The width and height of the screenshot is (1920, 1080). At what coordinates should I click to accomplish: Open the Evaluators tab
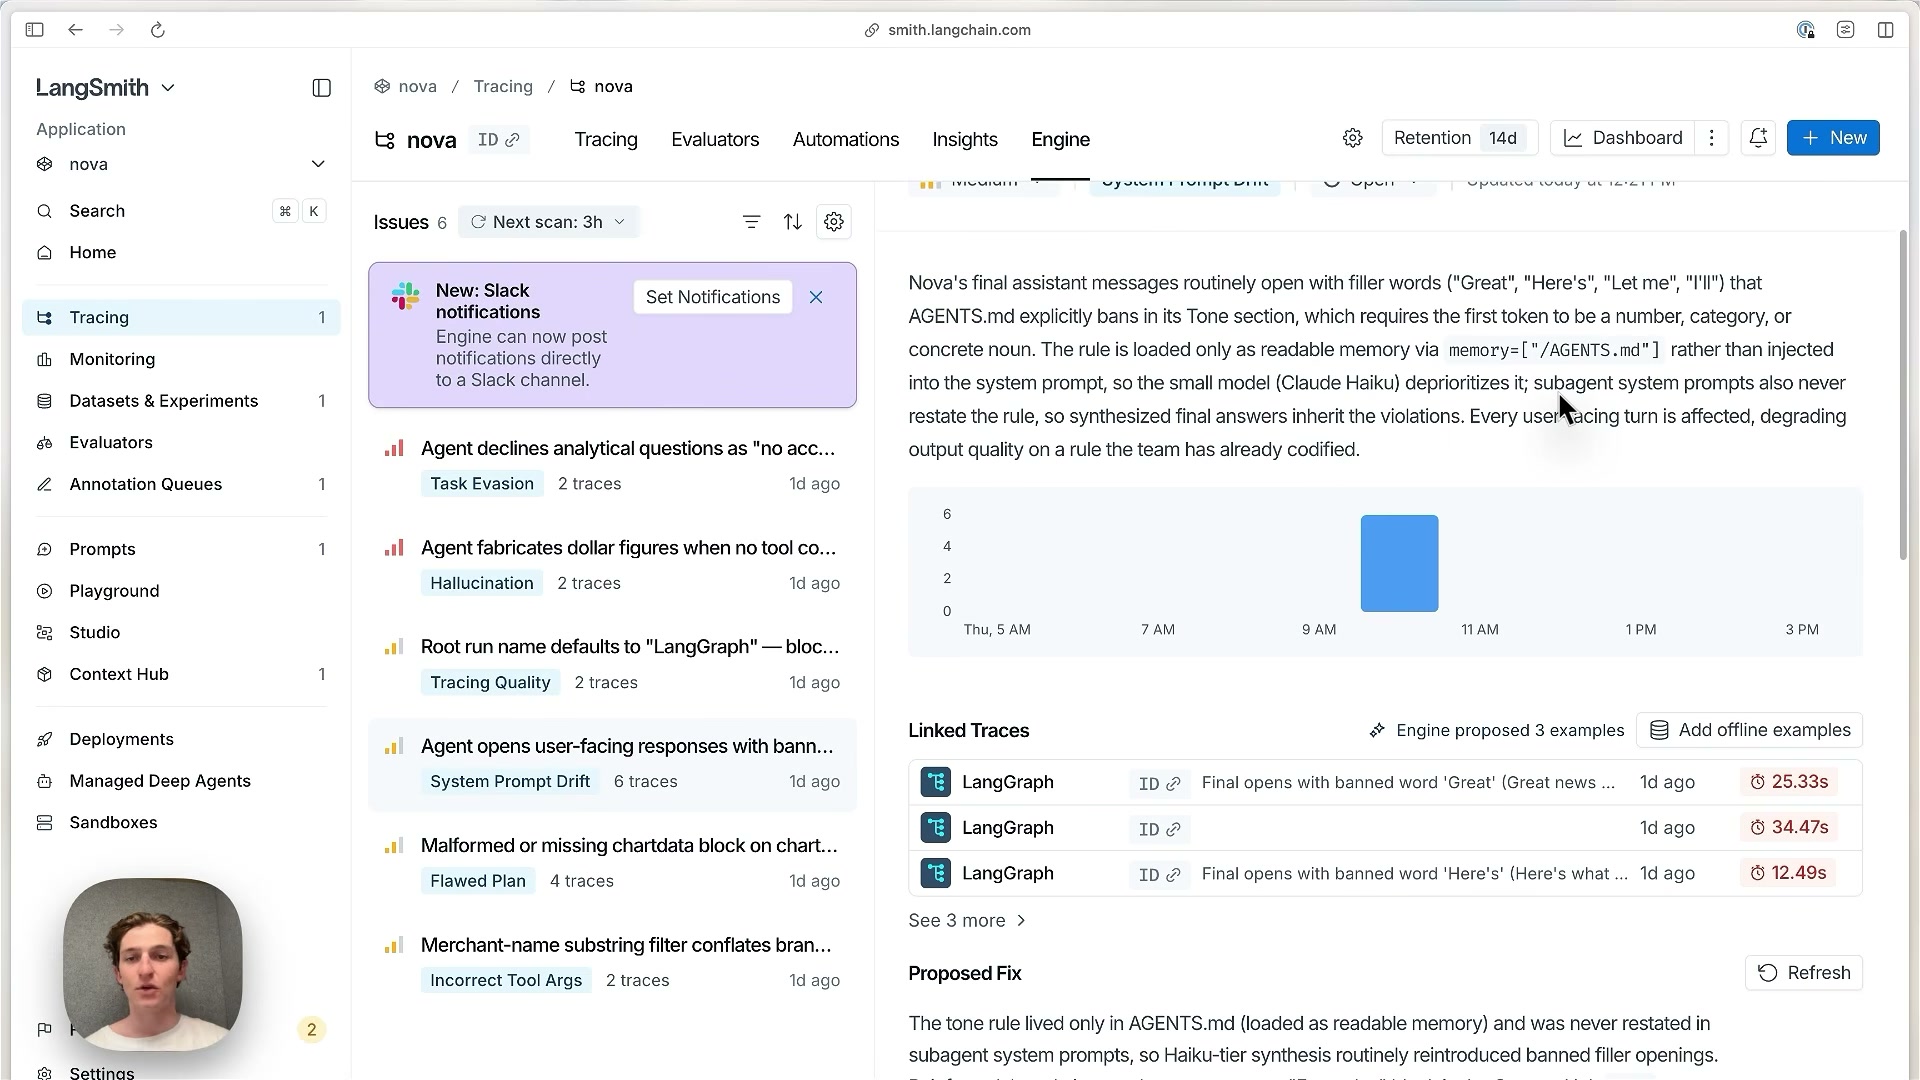(x=715, y=140)
